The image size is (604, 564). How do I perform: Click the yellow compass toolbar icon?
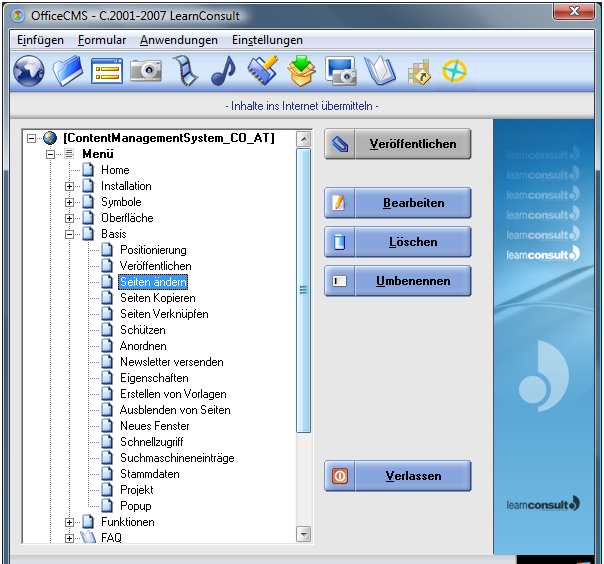[x=455, y=71]
